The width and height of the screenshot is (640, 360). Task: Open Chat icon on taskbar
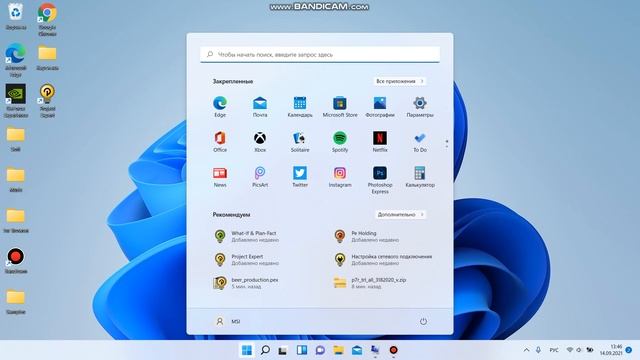pyautogui.click(x=320, y=350)
